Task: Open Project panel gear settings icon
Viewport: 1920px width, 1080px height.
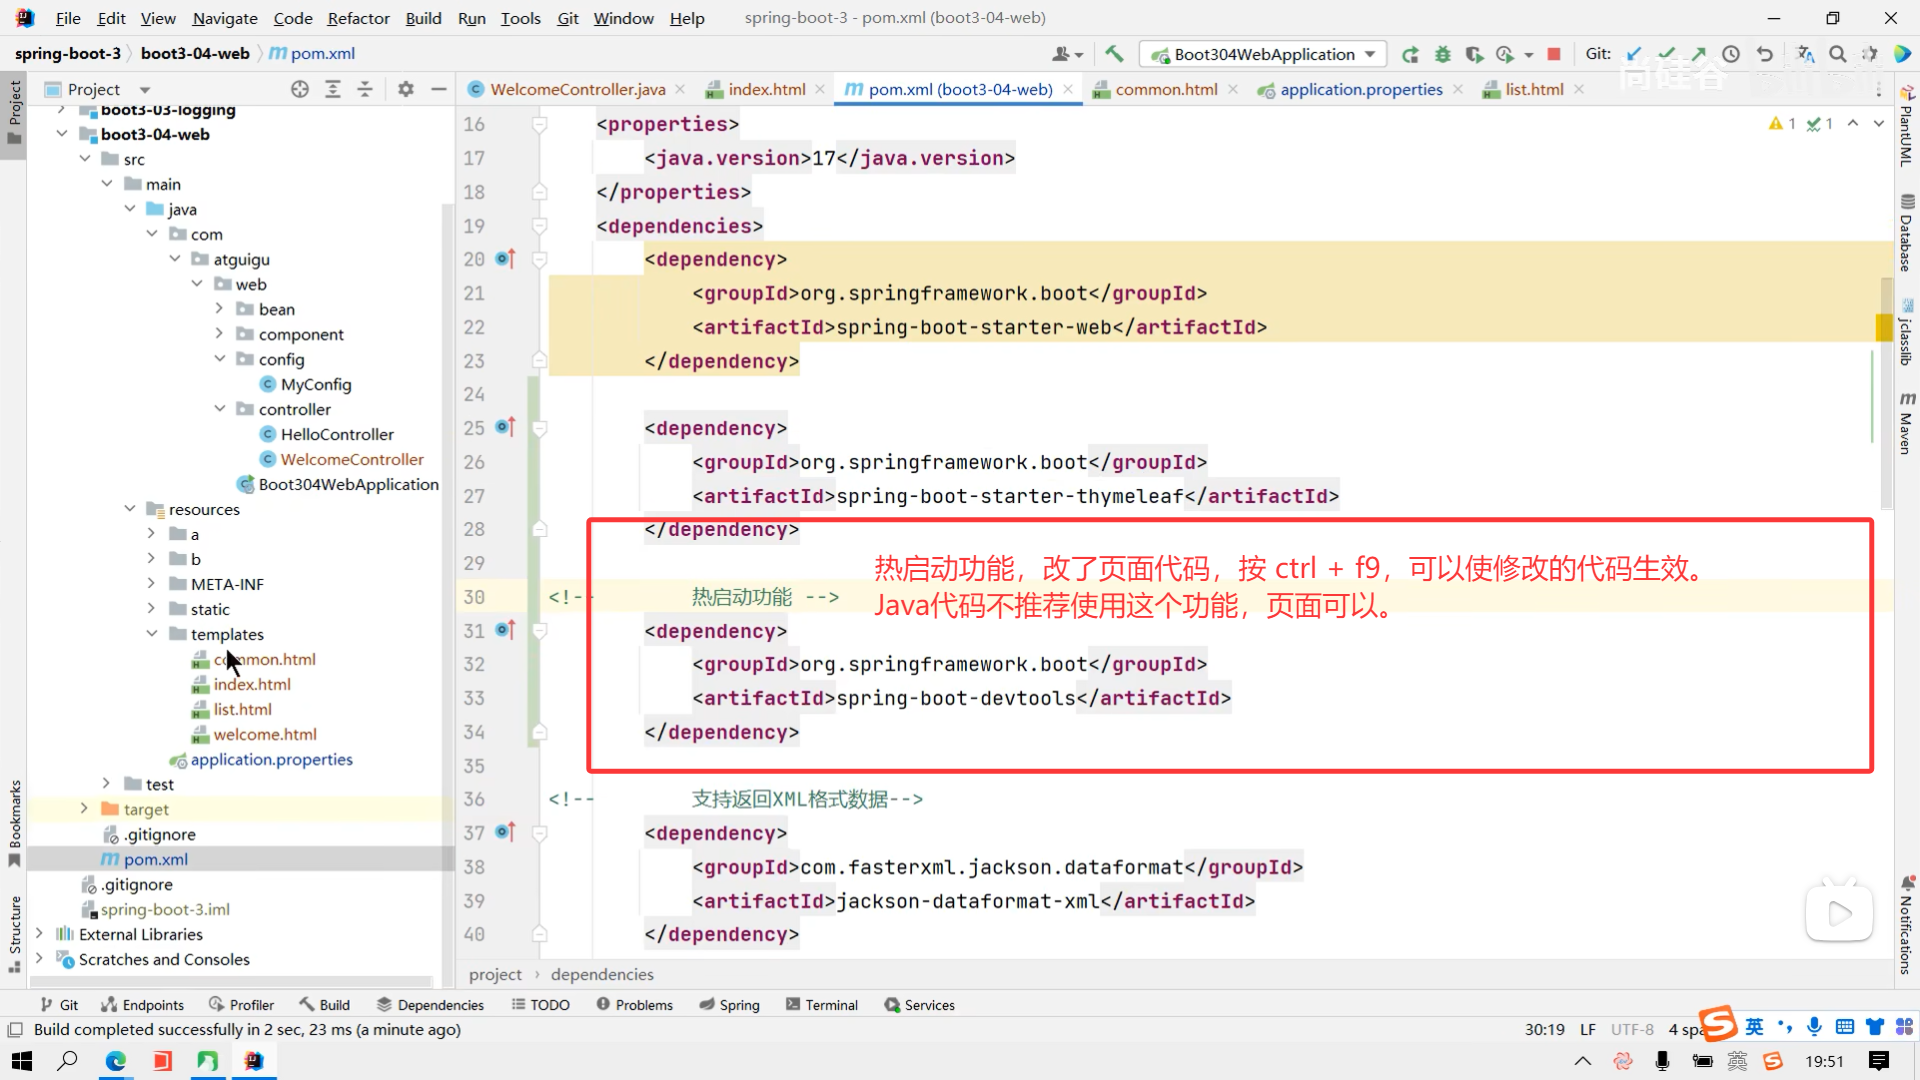Action: pos(405,89)
